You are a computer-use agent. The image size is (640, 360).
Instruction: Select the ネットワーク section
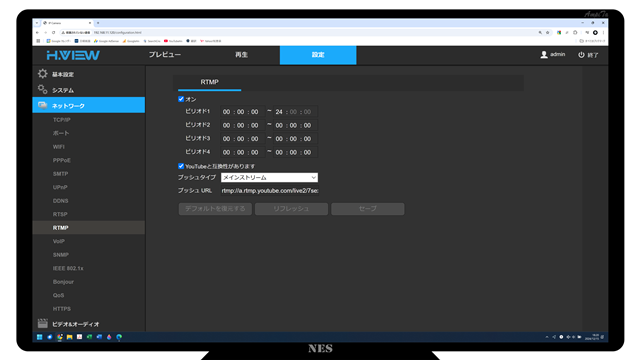click(x=89, y=105)
